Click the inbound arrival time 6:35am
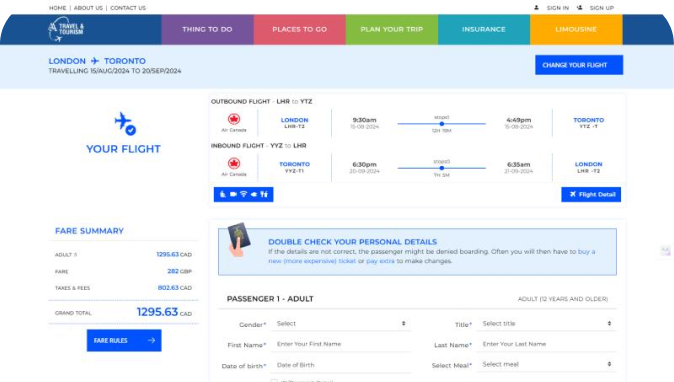This screenshot has width=674, height=382. (x=519, y=164)
